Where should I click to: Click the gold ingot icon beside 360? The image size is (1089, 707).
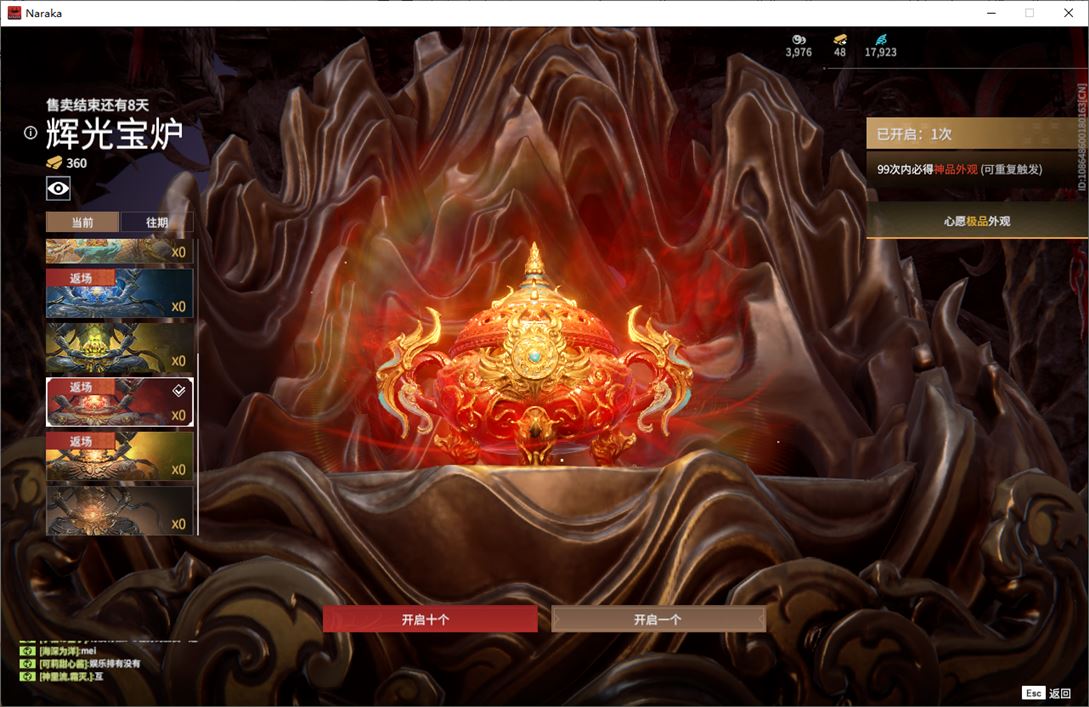click(x=54, y=163)
